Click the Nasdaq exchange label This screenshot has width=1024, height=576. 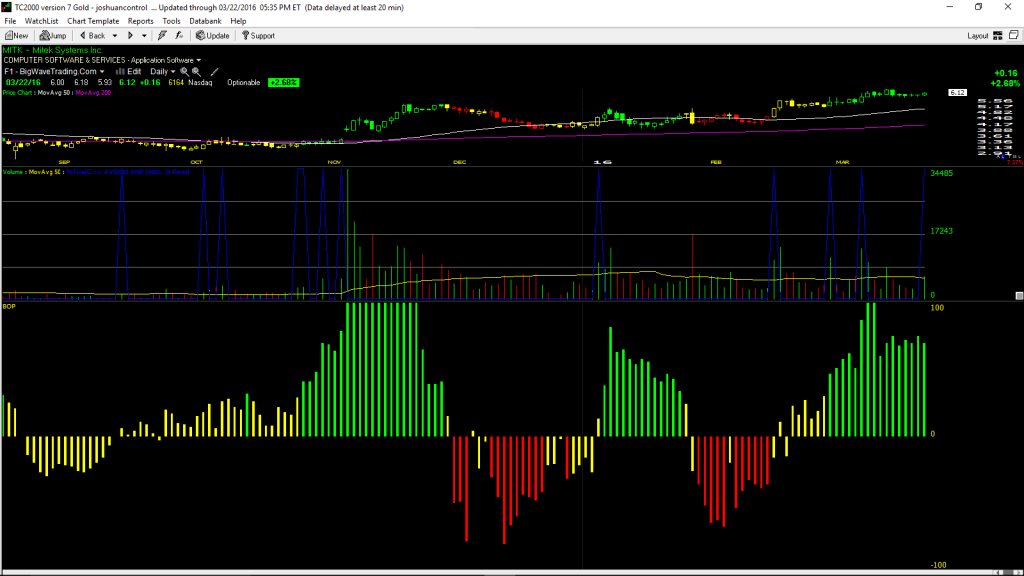click(200, 83)
